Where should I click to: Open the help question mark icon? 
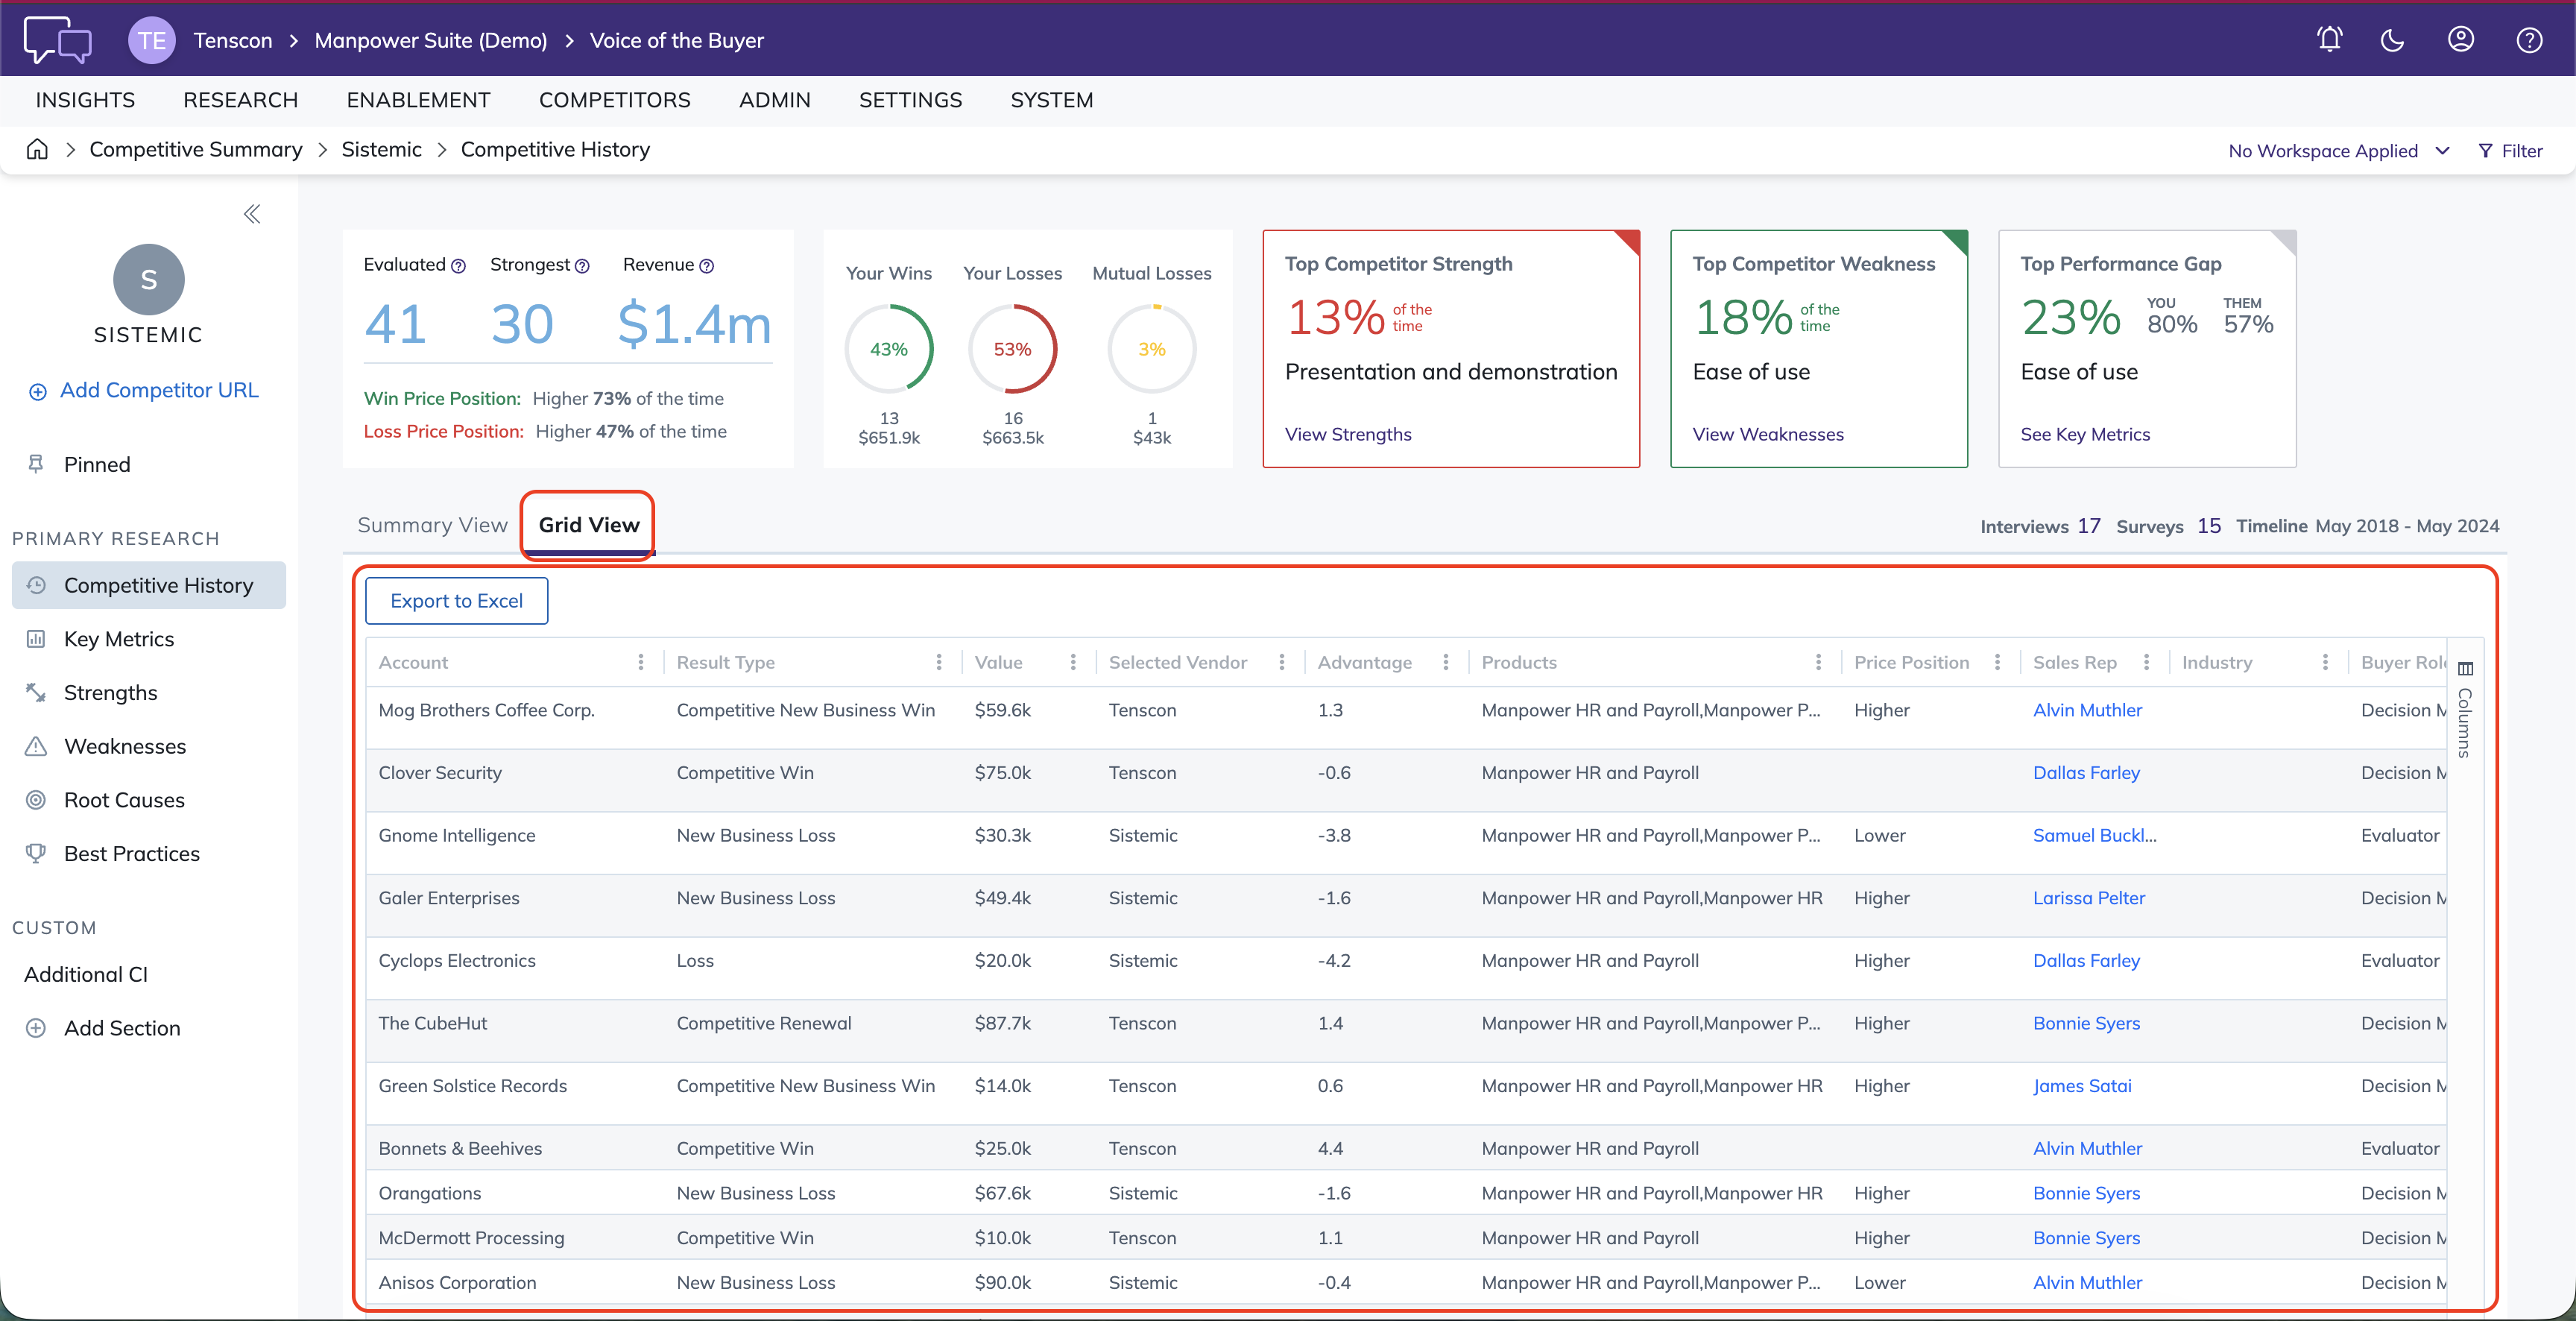click(x=2529, y=40)
